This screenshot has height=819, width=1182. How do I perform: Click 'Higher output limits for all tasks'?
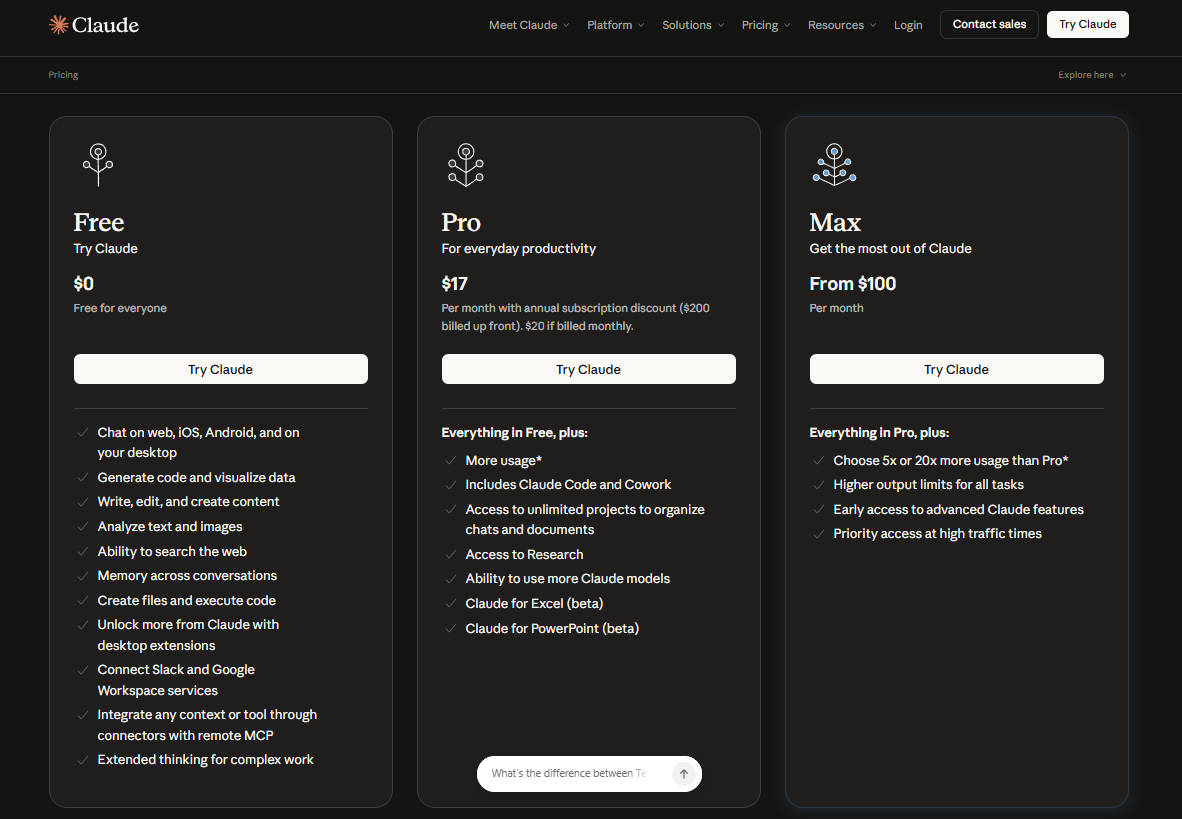928,484
